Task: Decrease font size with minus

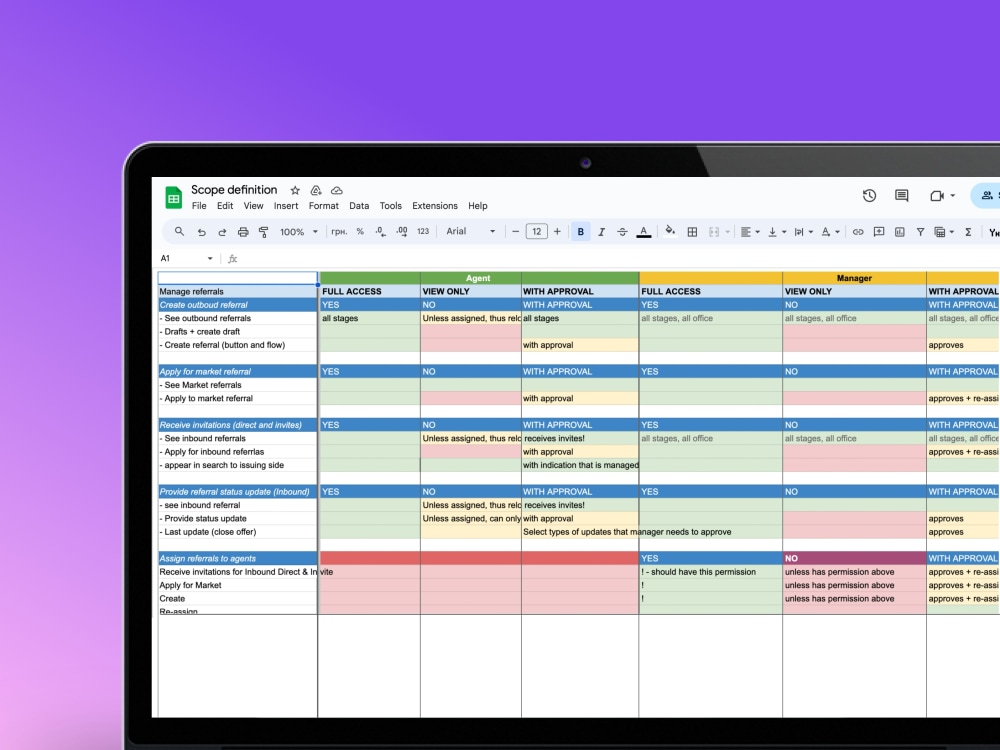Action: pos(515,232)
